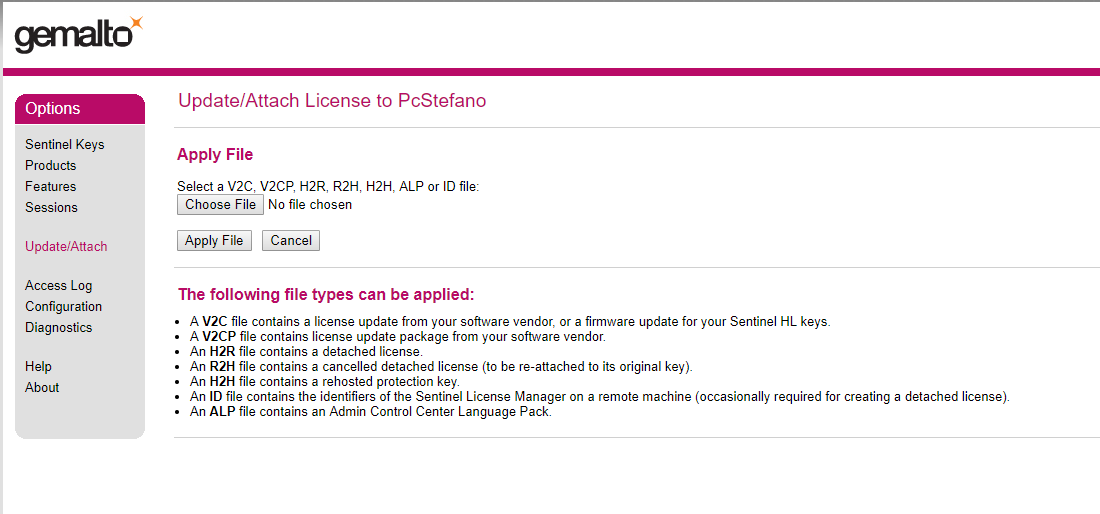Click the "following file types" heading
This screenshot has width=1100, height=514.
pos(326,294)
